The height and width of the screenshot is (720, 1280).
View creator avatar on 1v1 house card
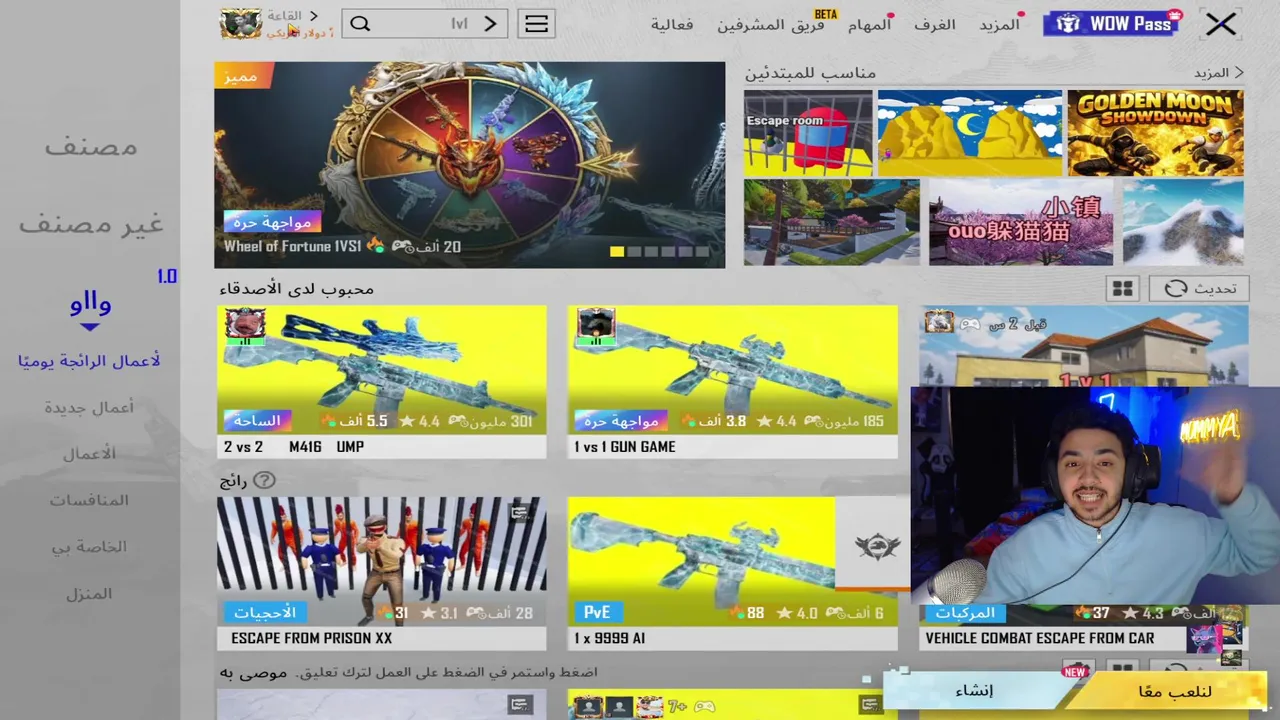click(x=939, y=322)
